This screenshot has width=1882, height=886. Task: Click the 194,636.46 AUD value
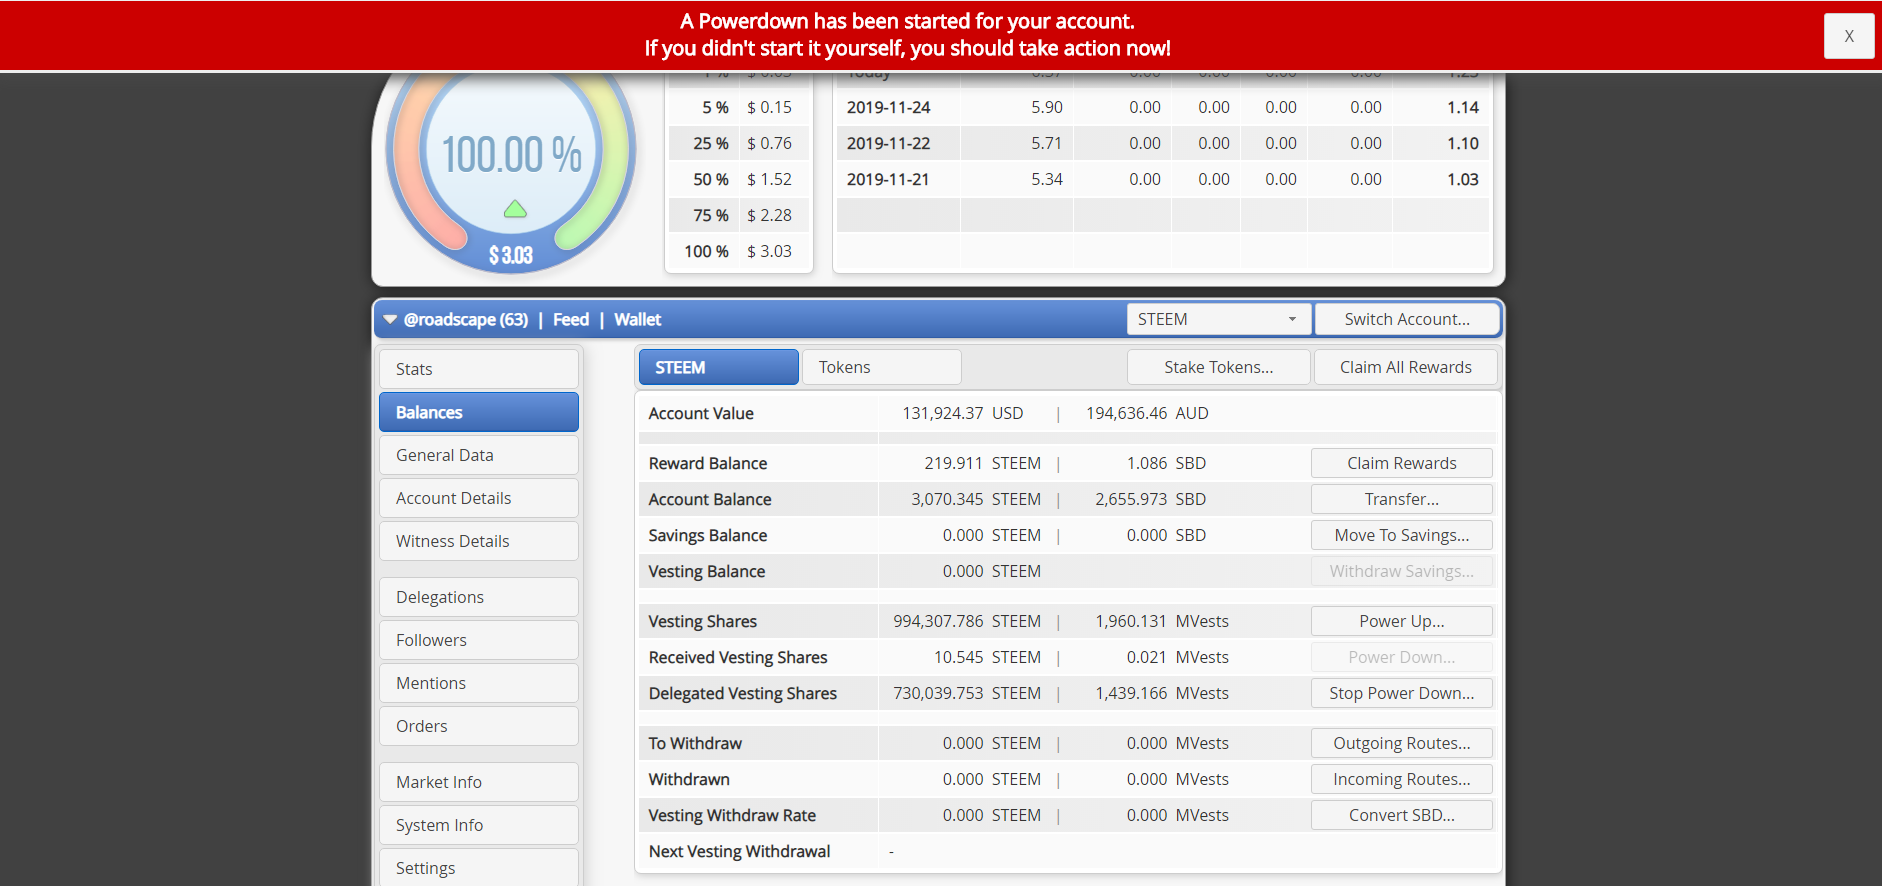pos(1147,413)
